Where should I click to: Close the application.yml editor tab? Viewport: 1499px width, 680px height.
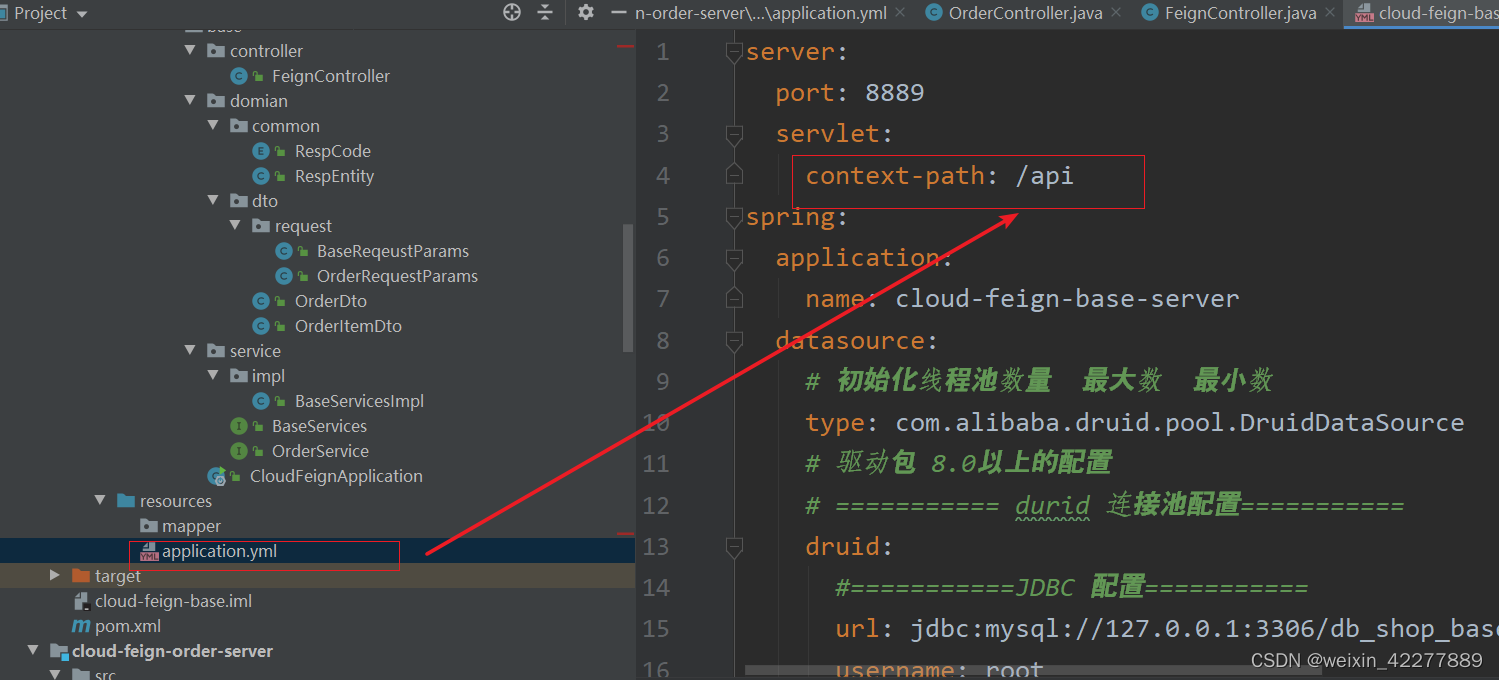tap(900, 13)
